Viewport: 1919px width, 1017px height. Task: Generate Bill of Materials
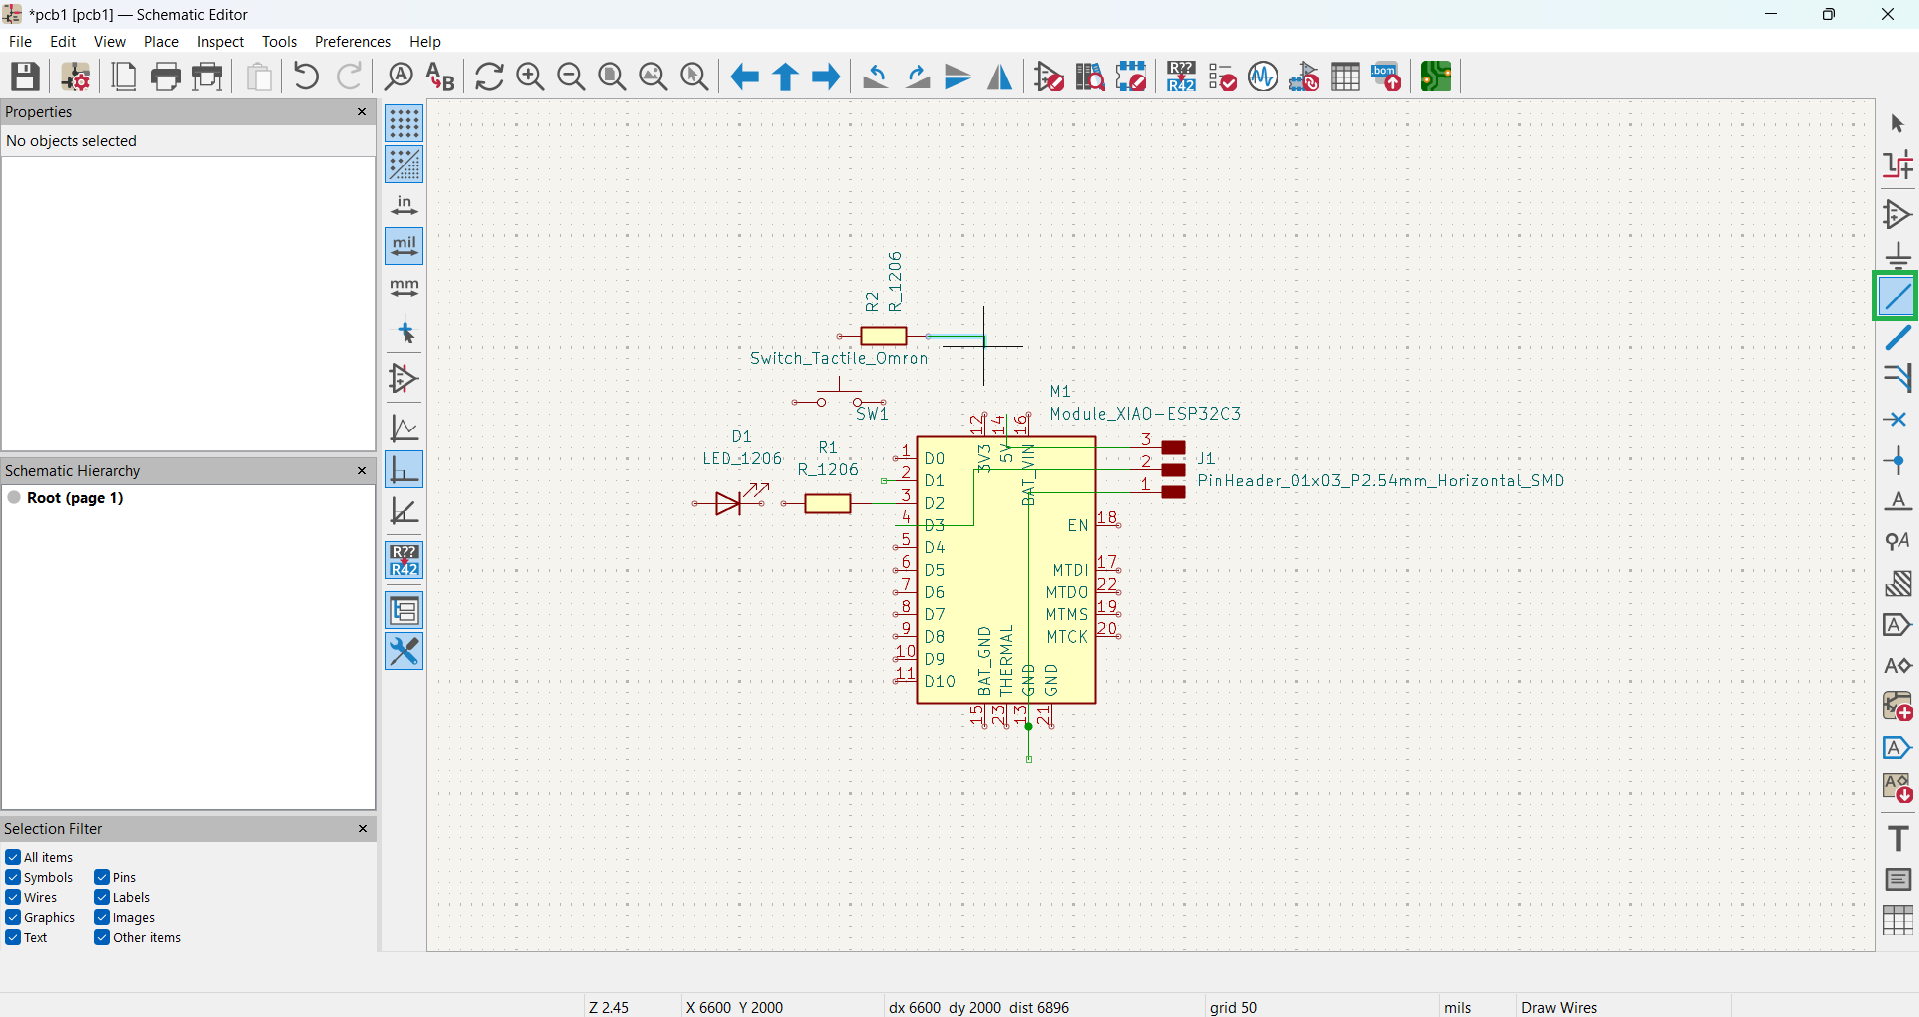pos(1386,76)
